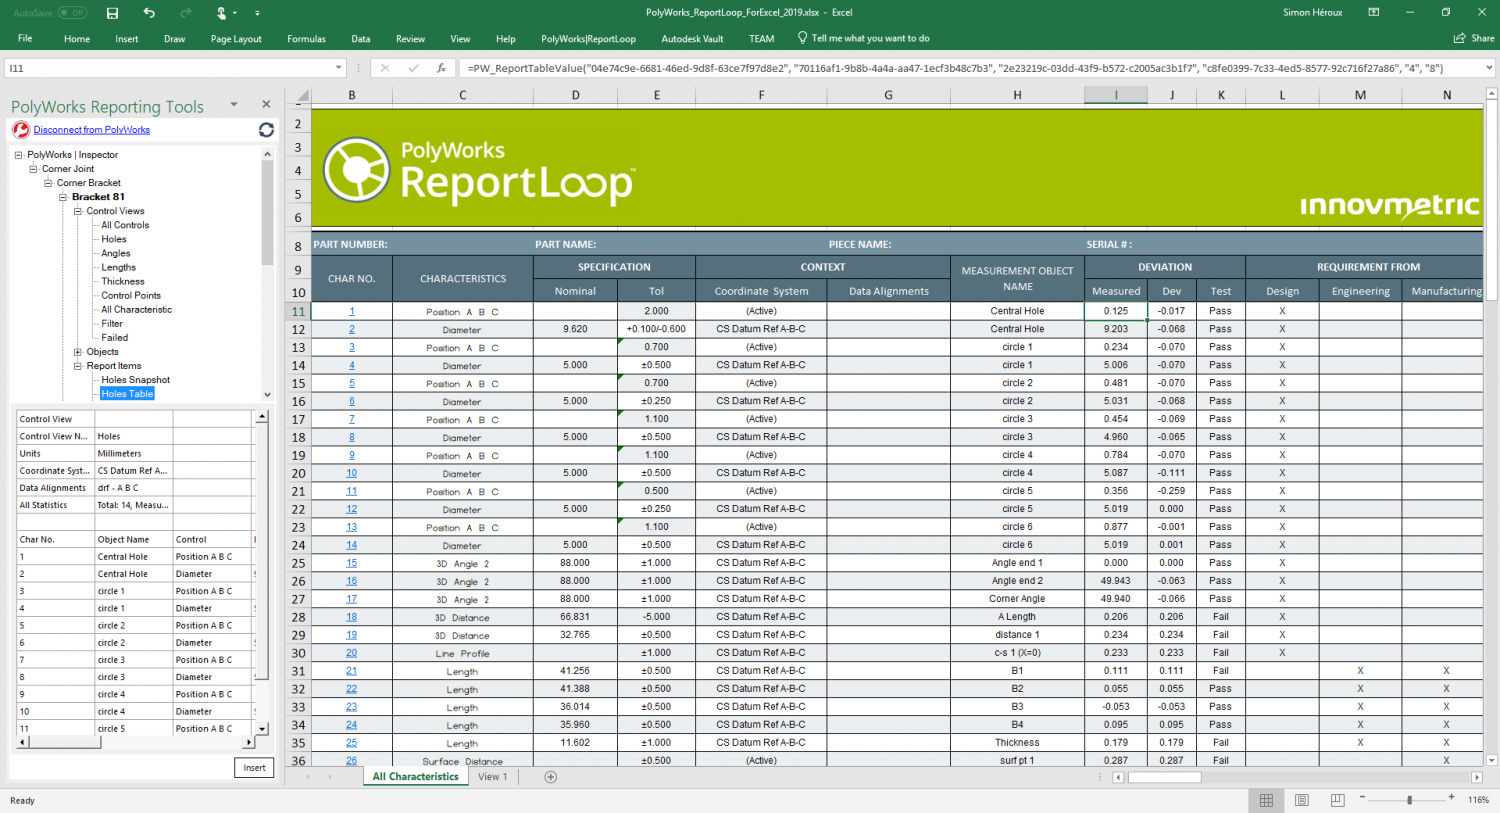This screenshot has width=1500, height=813.
Task: Click characteristic number 18 link
Action: (x=352, y=618)
